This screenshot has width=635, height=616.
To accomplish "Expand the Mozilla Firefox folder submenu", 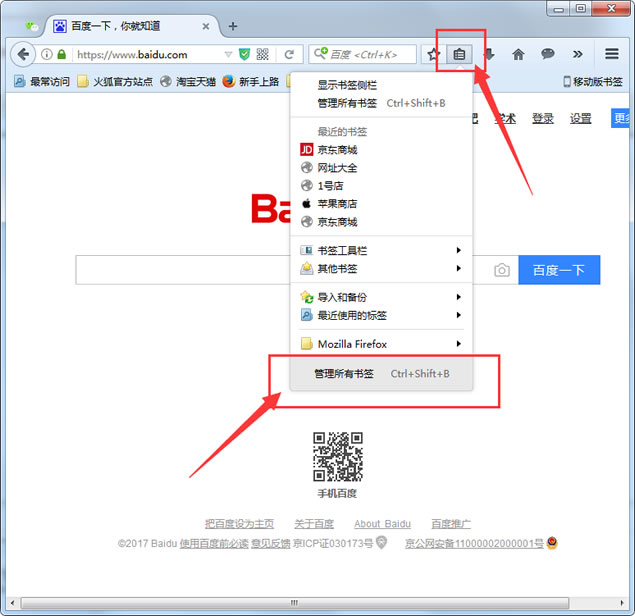I will pos(381,344).
